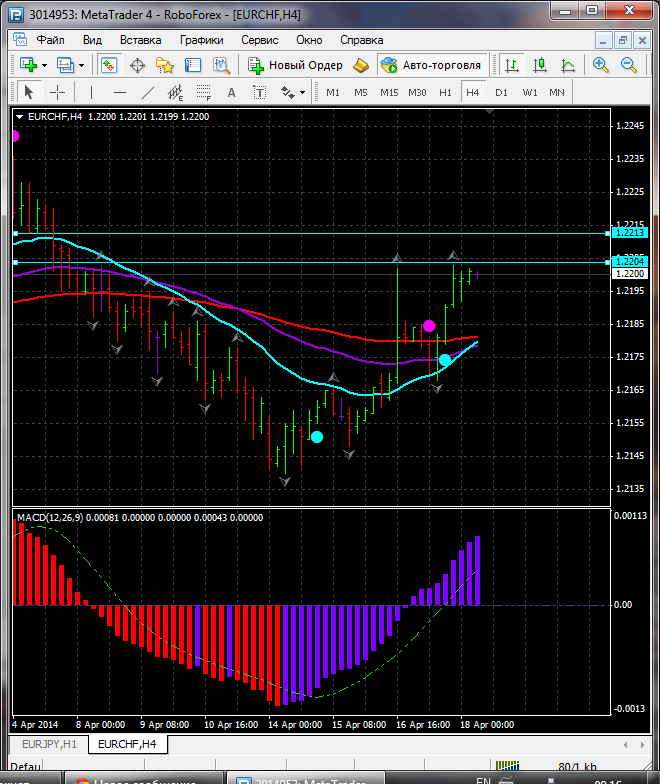Select the text label tool
Viewport: 660px width, 784px height.
click(231, 92)
